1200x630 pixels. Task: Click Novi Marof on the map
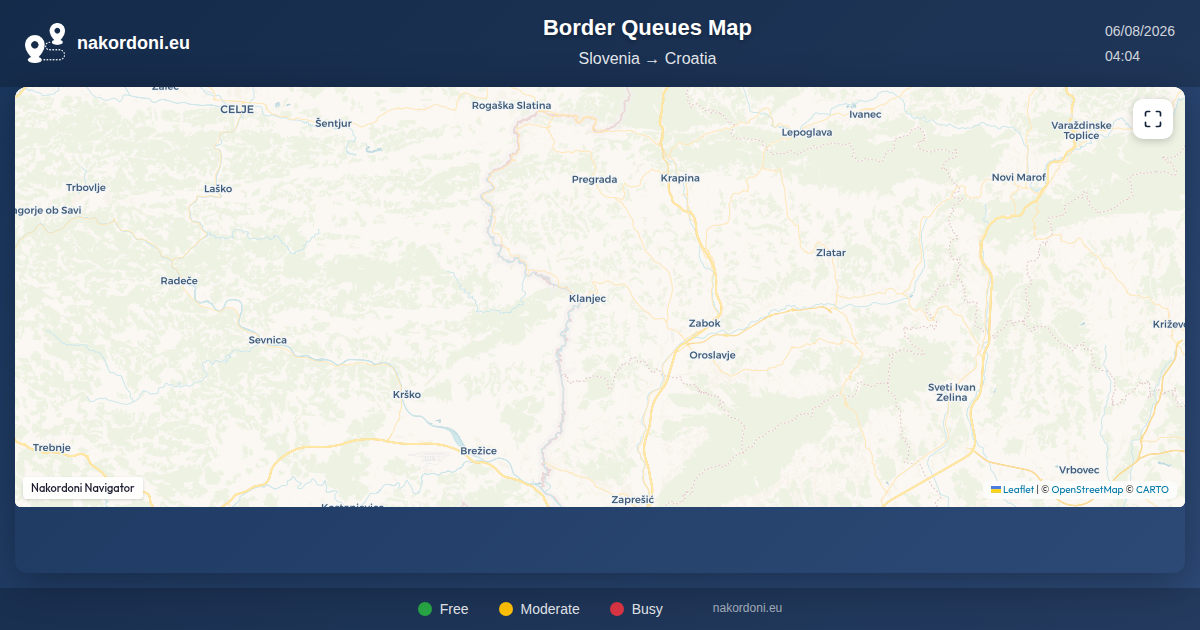[1018, 177]
